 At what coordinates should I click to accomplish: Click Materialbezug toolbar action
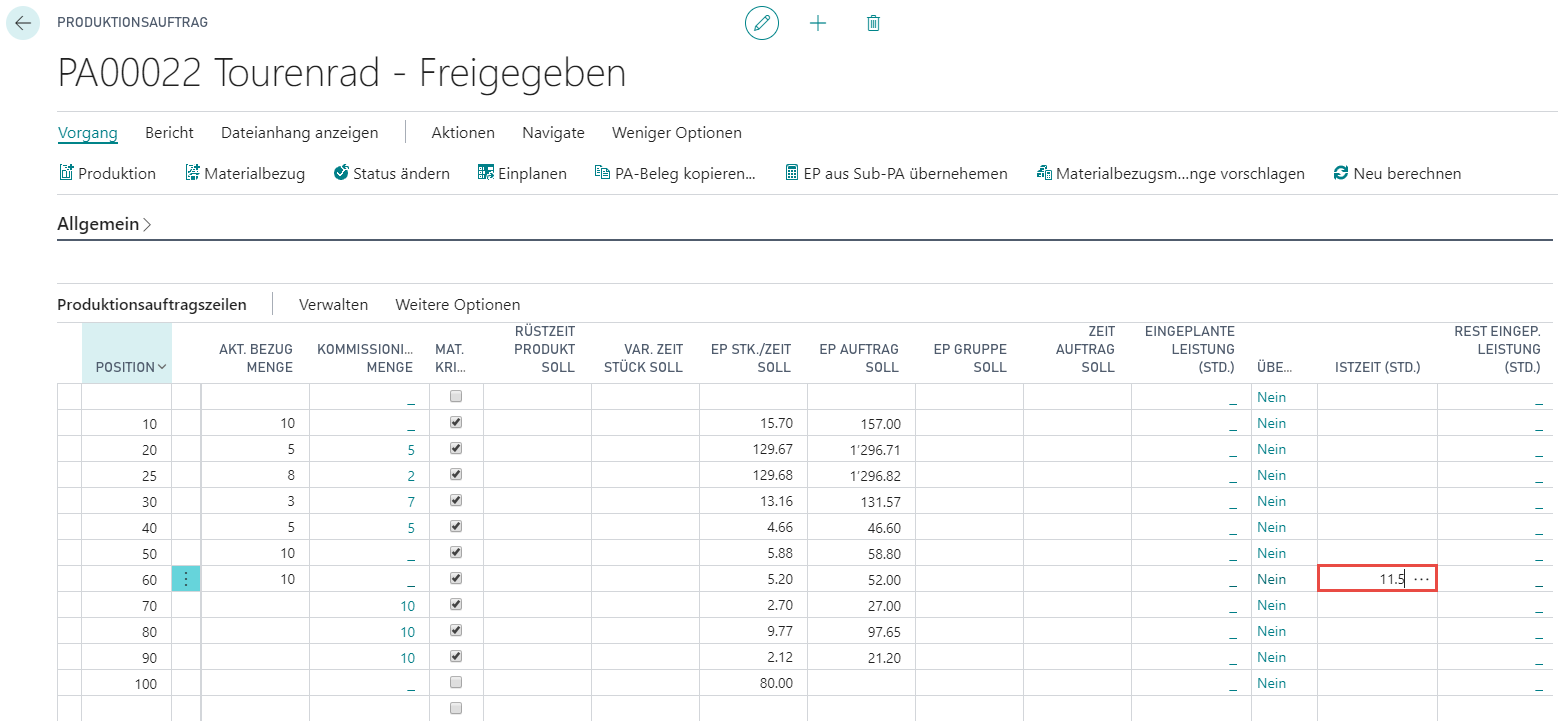coord(245,173)
